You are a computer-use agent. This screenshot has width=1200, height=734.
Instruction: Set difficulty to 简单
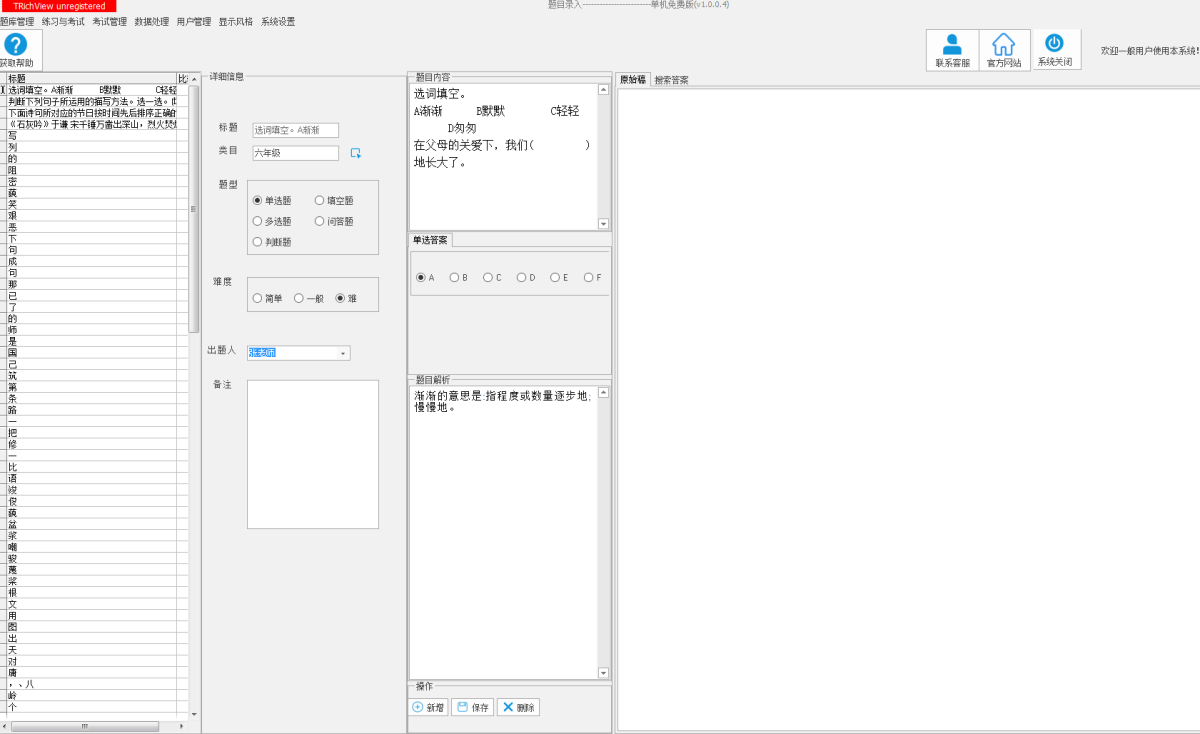[x=258, y=298]
